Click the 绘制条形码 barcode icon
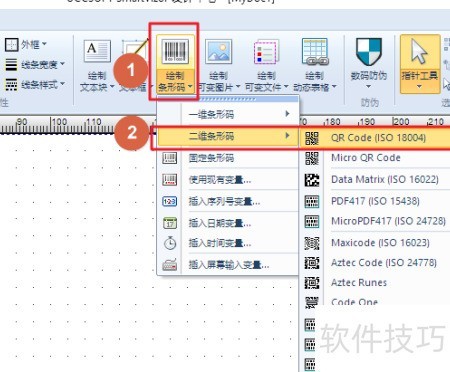 (175, 51)
